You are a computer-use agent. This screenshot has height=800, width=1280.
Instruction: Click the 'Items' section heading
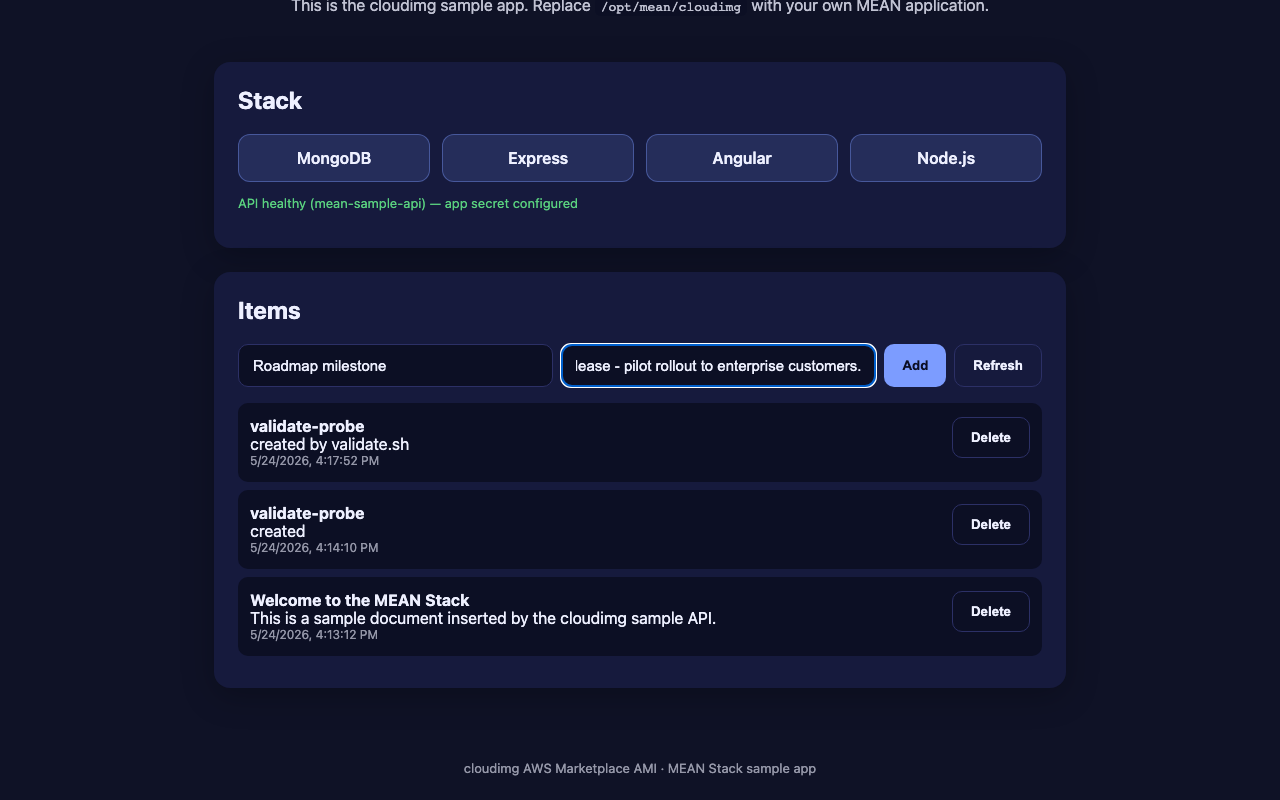[x=269, y=311]
